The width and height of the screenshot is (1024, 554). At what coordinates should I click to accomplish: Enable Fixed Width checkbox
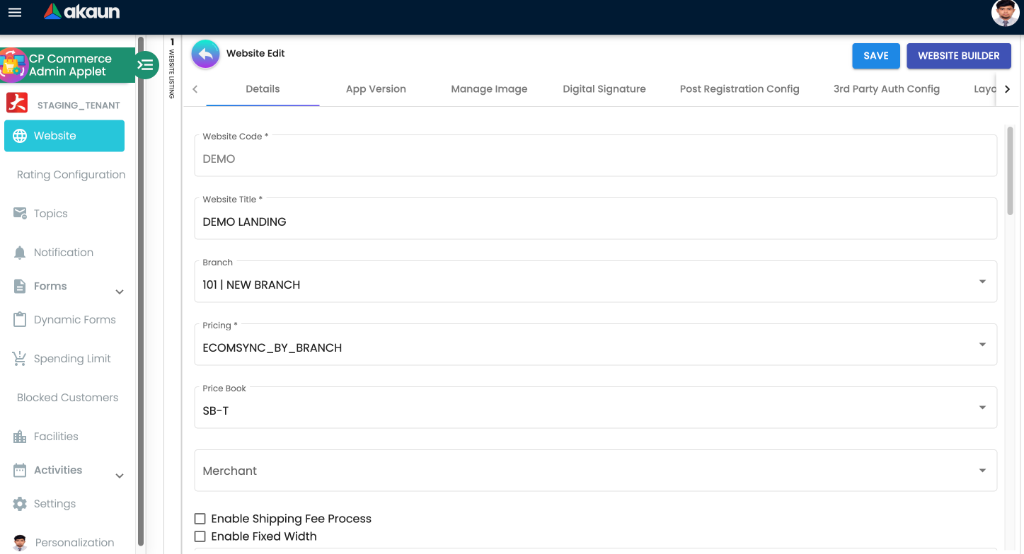[x=200, y=536]
